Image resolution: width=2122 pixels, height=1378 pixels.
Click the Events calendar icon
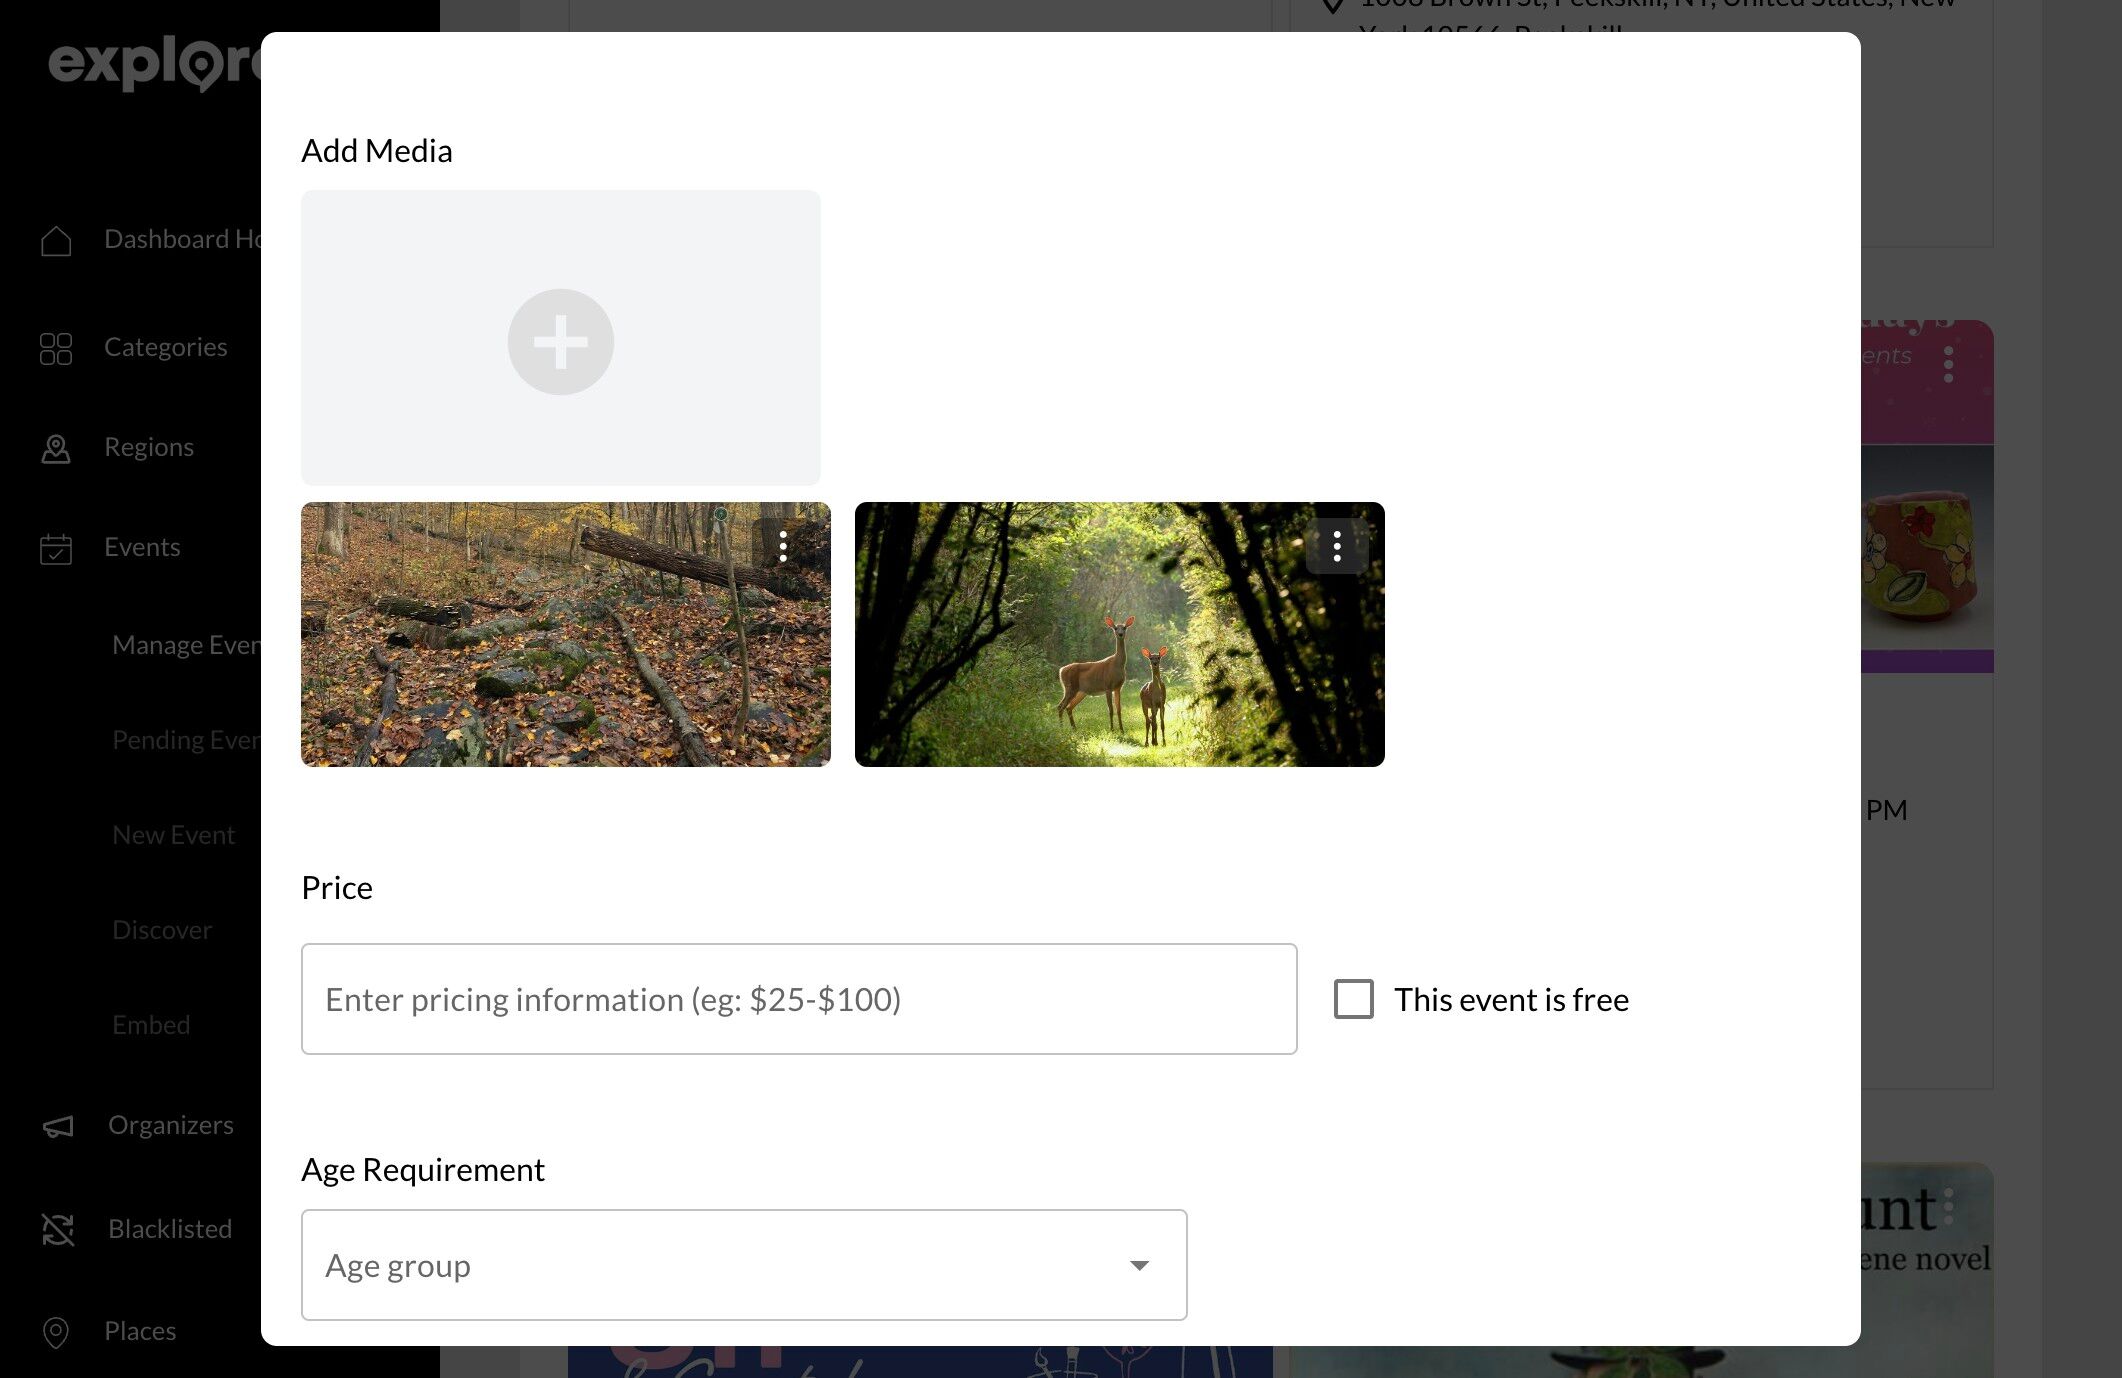click(56, 548)
